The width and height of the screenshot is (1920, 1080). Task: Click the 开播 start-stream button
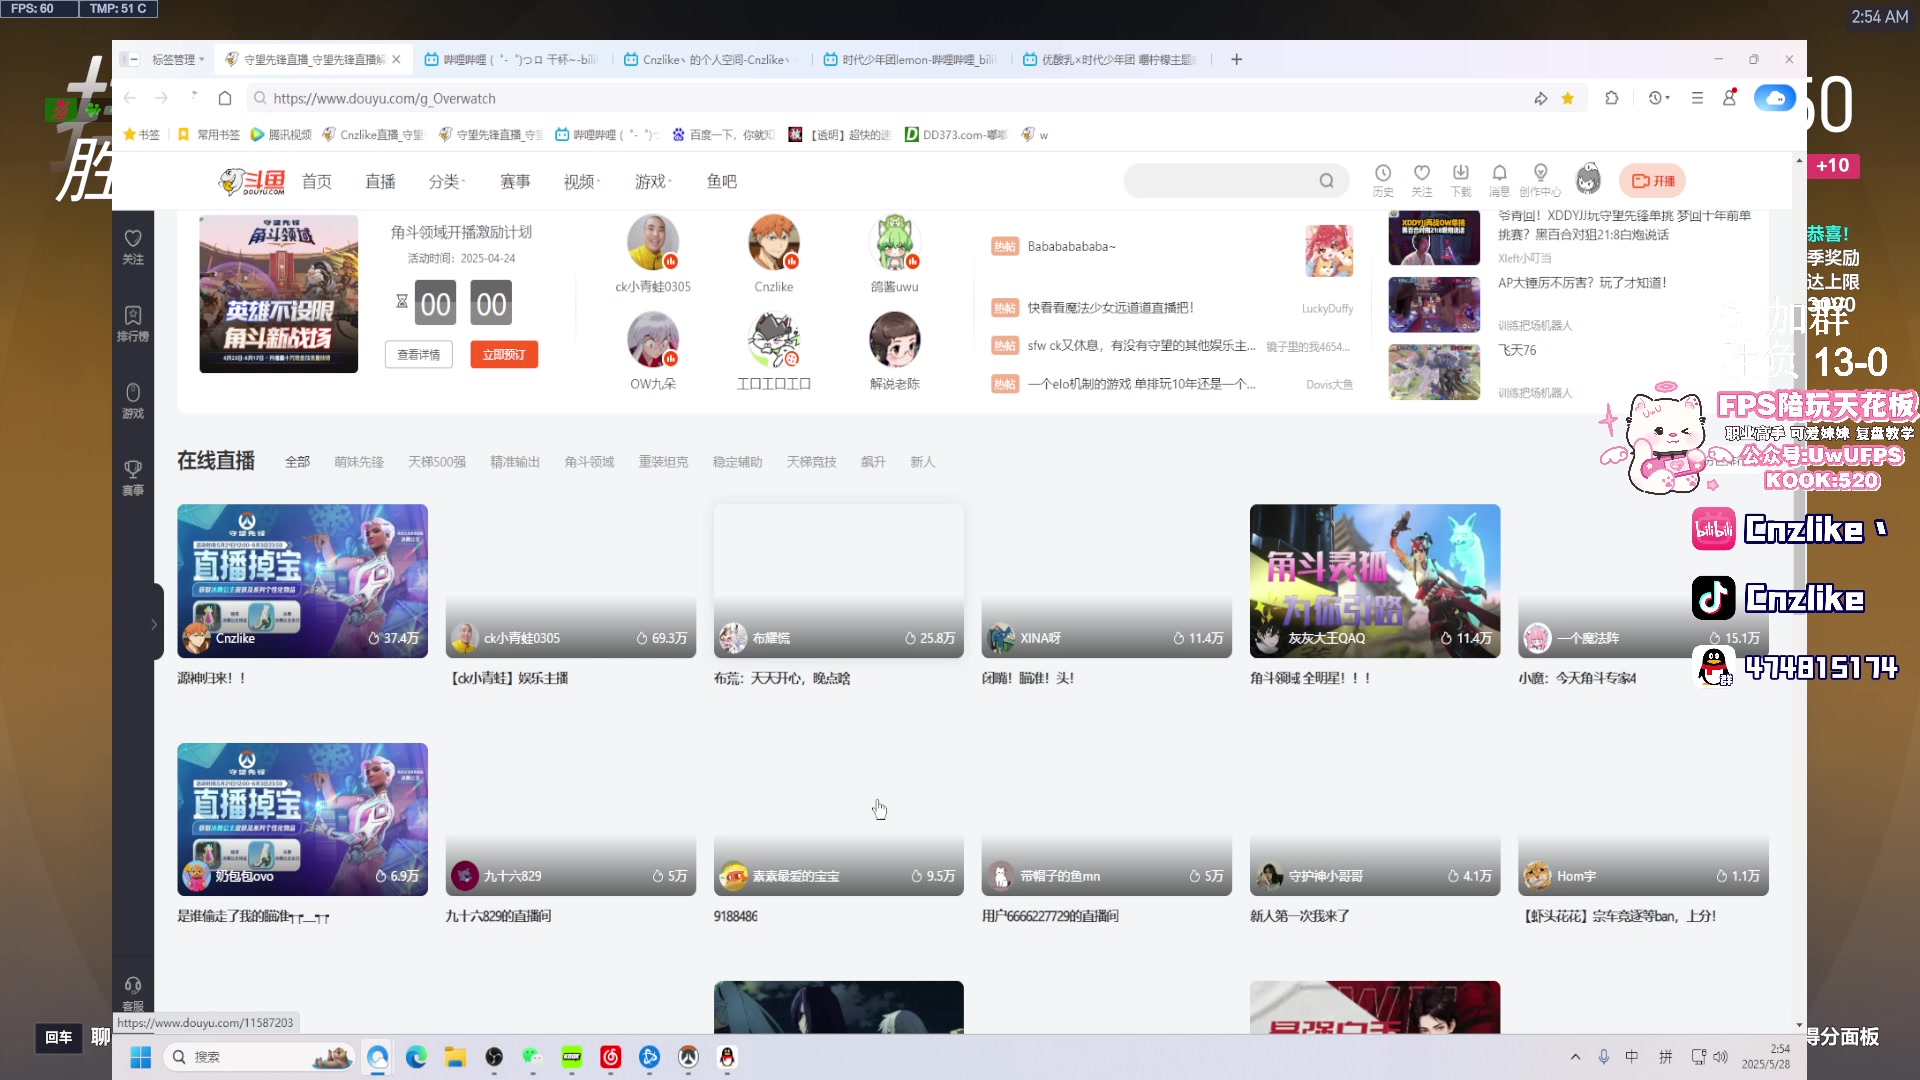click(1653, 181)
